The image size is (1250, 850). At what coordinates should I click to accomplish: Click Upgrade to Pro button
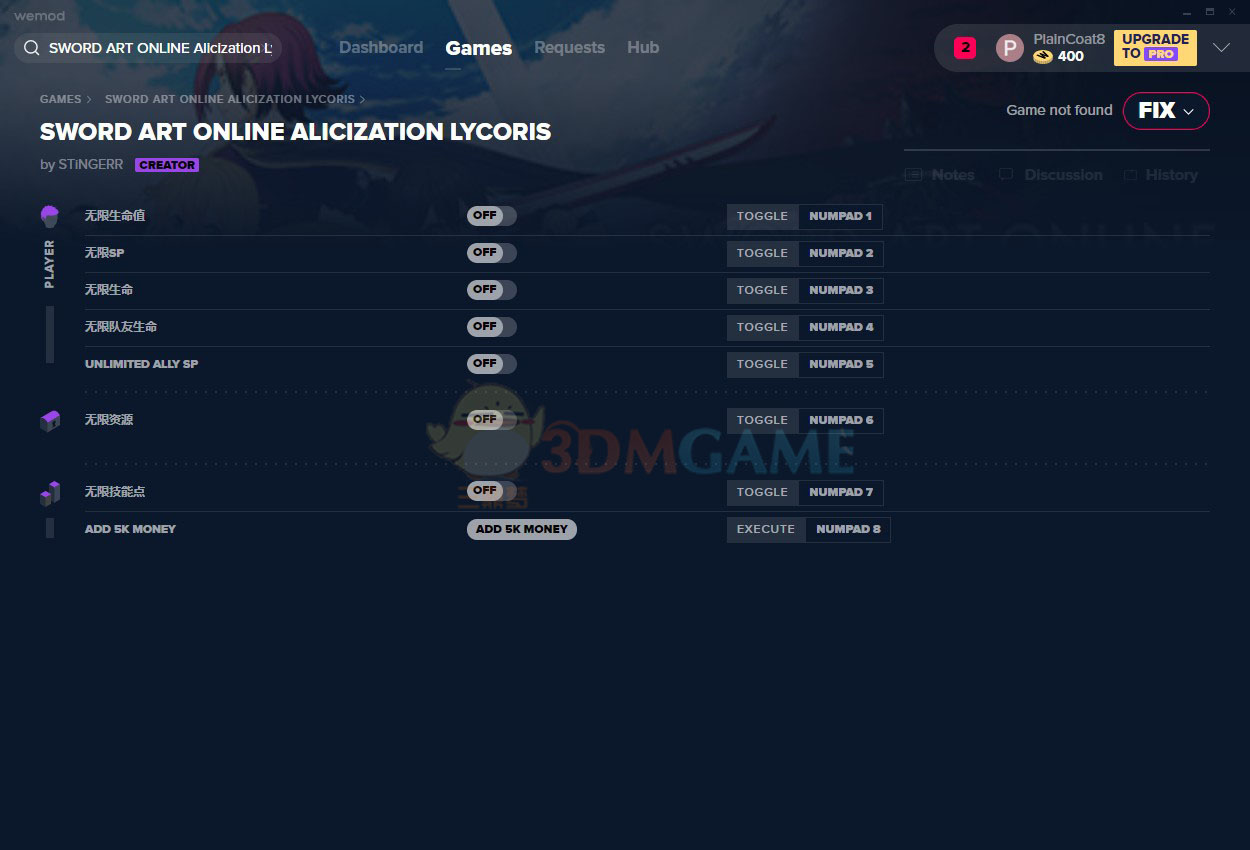[x=1155, y=47]
